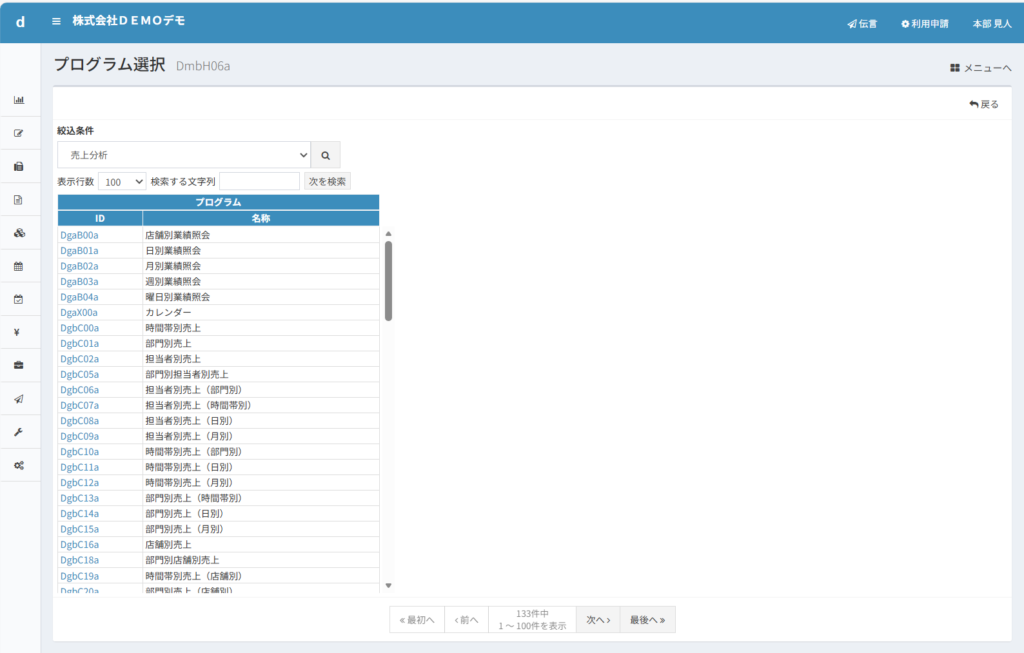Image resolution: width=1024 pixels, height=653 pixels.
Task: Go to next page with 次へ
Action: [598, 620]
